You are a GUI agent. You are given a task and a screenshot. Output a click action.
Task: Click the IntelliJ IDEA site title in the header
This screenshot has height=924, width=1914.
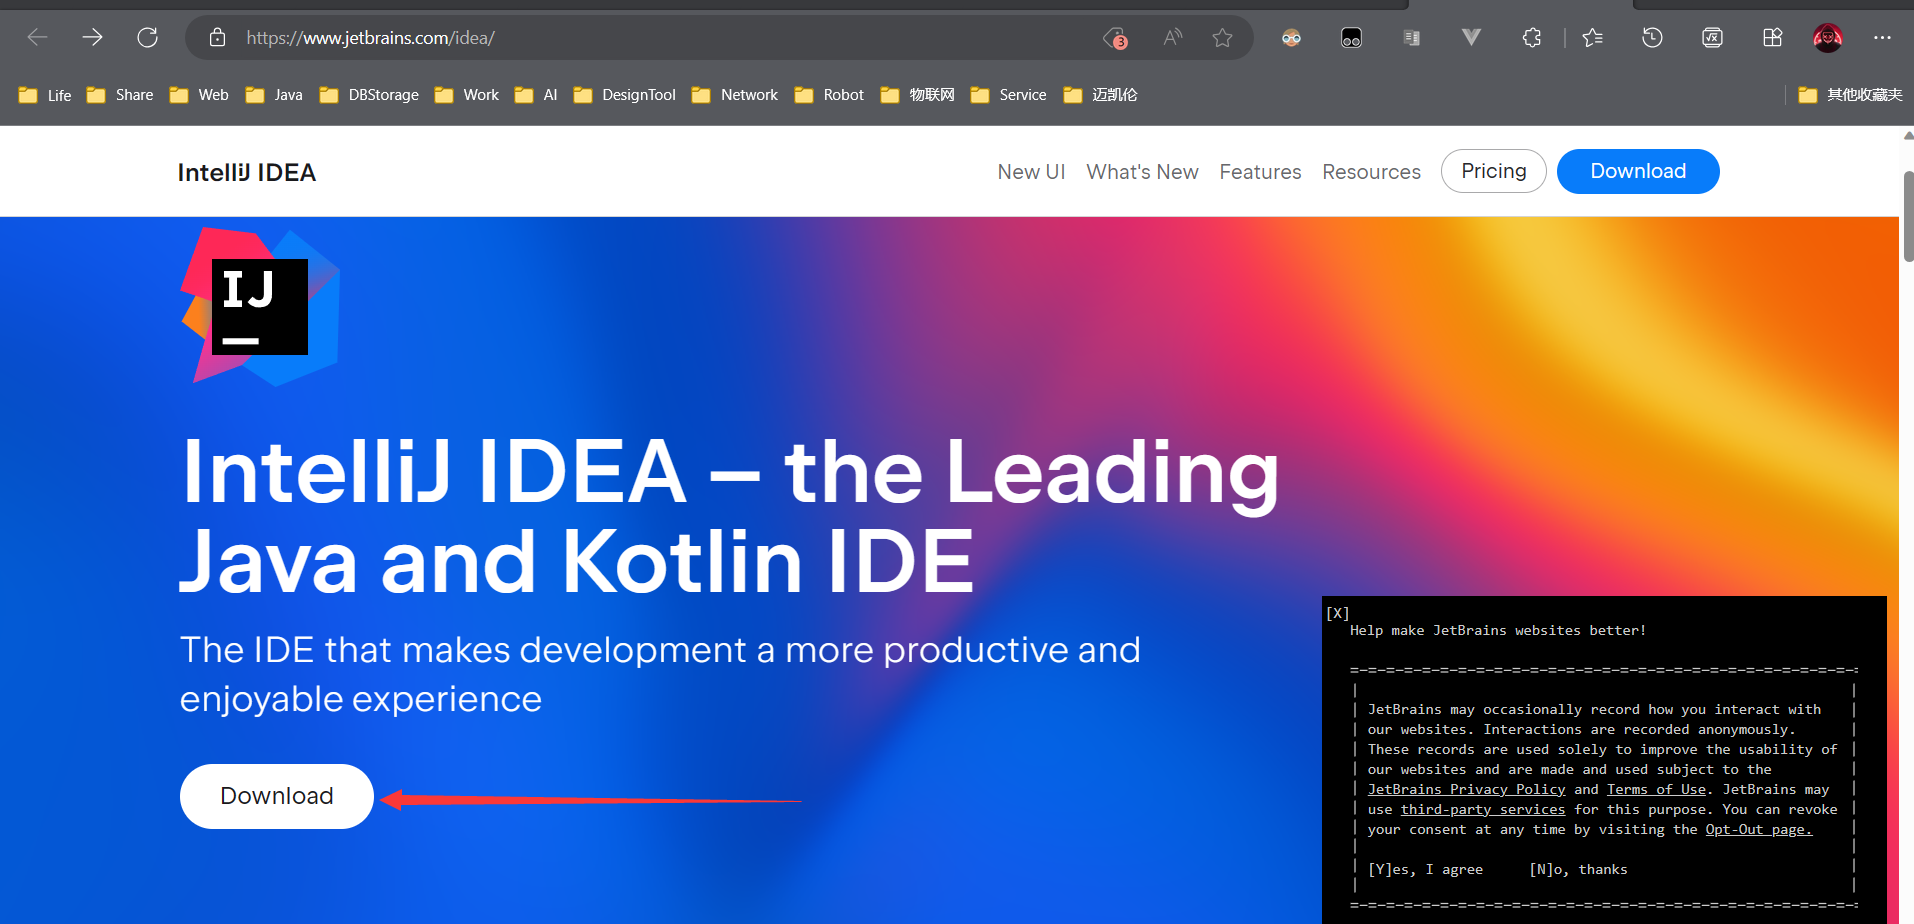click(x=247, y=172)
